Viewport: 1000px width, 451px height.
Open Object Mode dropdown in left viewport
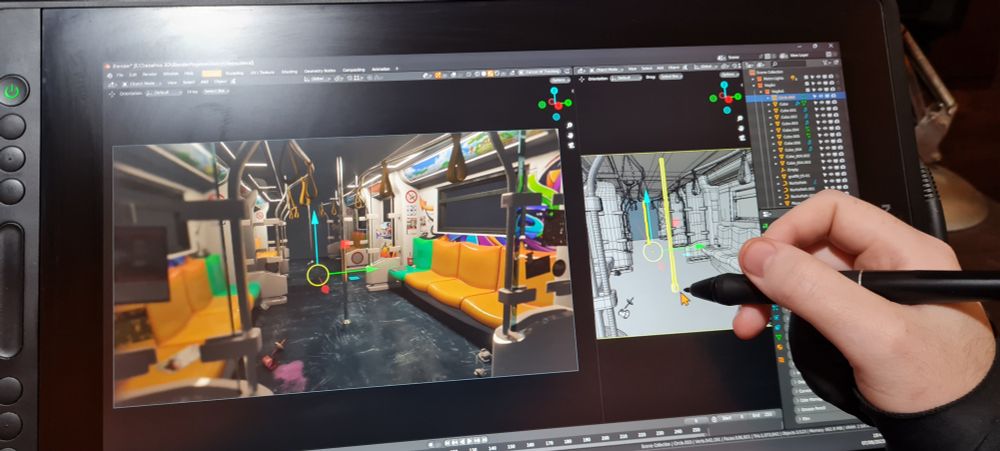(x=141, y=84)
